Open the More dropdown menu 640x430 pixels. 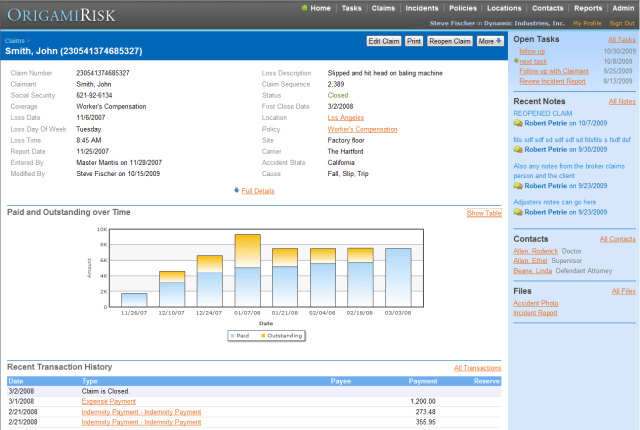pyautogui.click(x=490, y=41)
